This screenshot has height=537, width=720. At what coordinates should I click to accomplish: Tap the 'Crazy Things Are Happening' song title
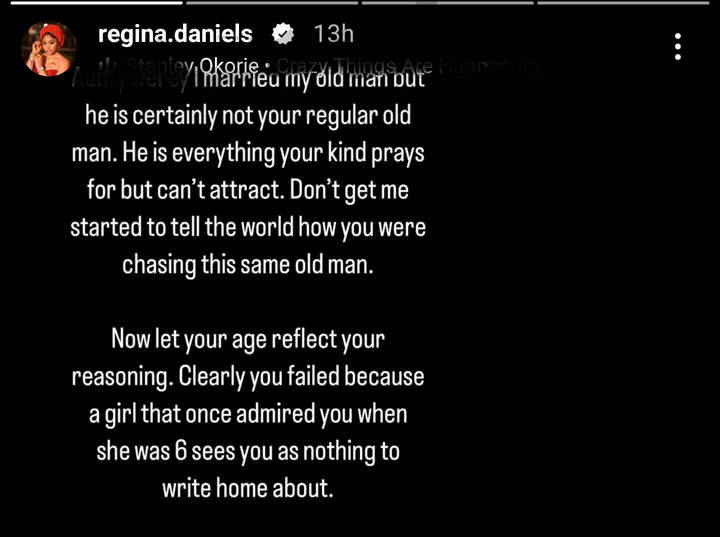[x=408, y=66]
